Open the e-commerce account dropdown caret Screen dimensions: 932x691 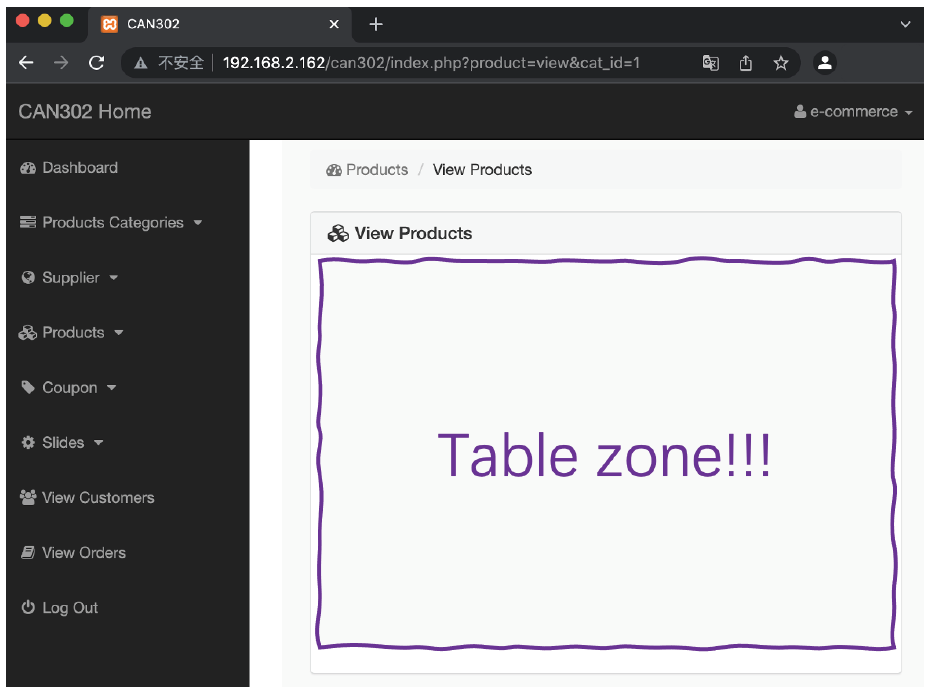pos(908,112)
